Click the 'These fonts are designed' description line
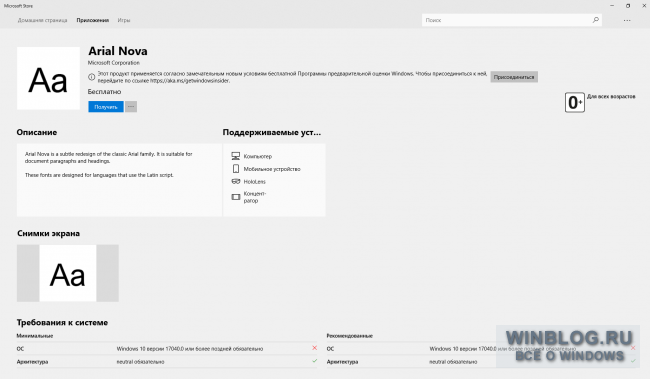Screen dimensions: 650x379 (x=99, y=175)
